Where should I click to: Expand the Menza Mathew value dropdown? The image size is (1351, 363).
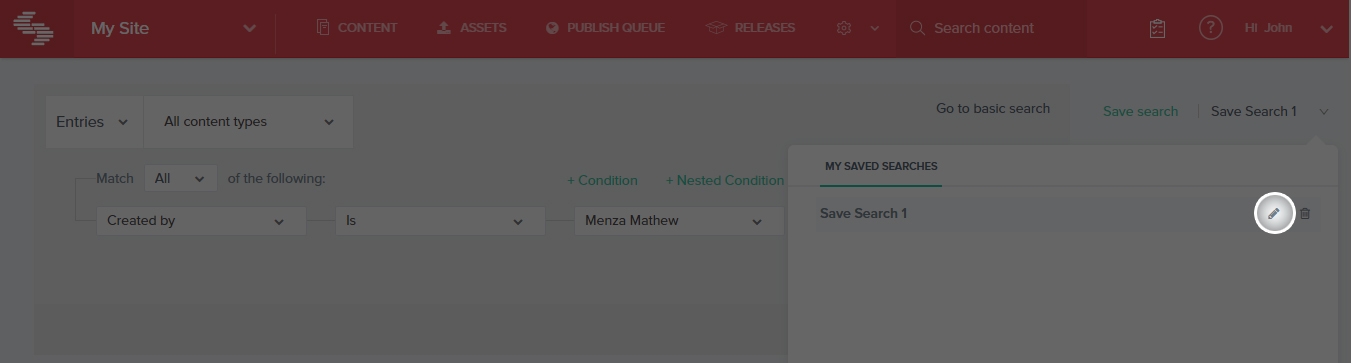click(679, 221)
